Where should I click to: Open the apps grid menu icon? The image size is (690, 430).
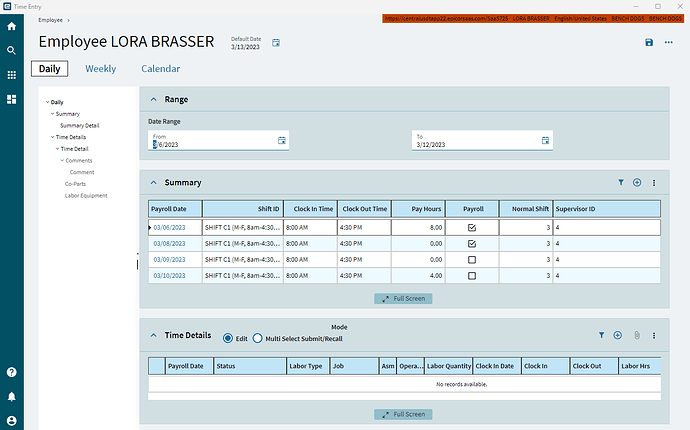pos(11,75)
